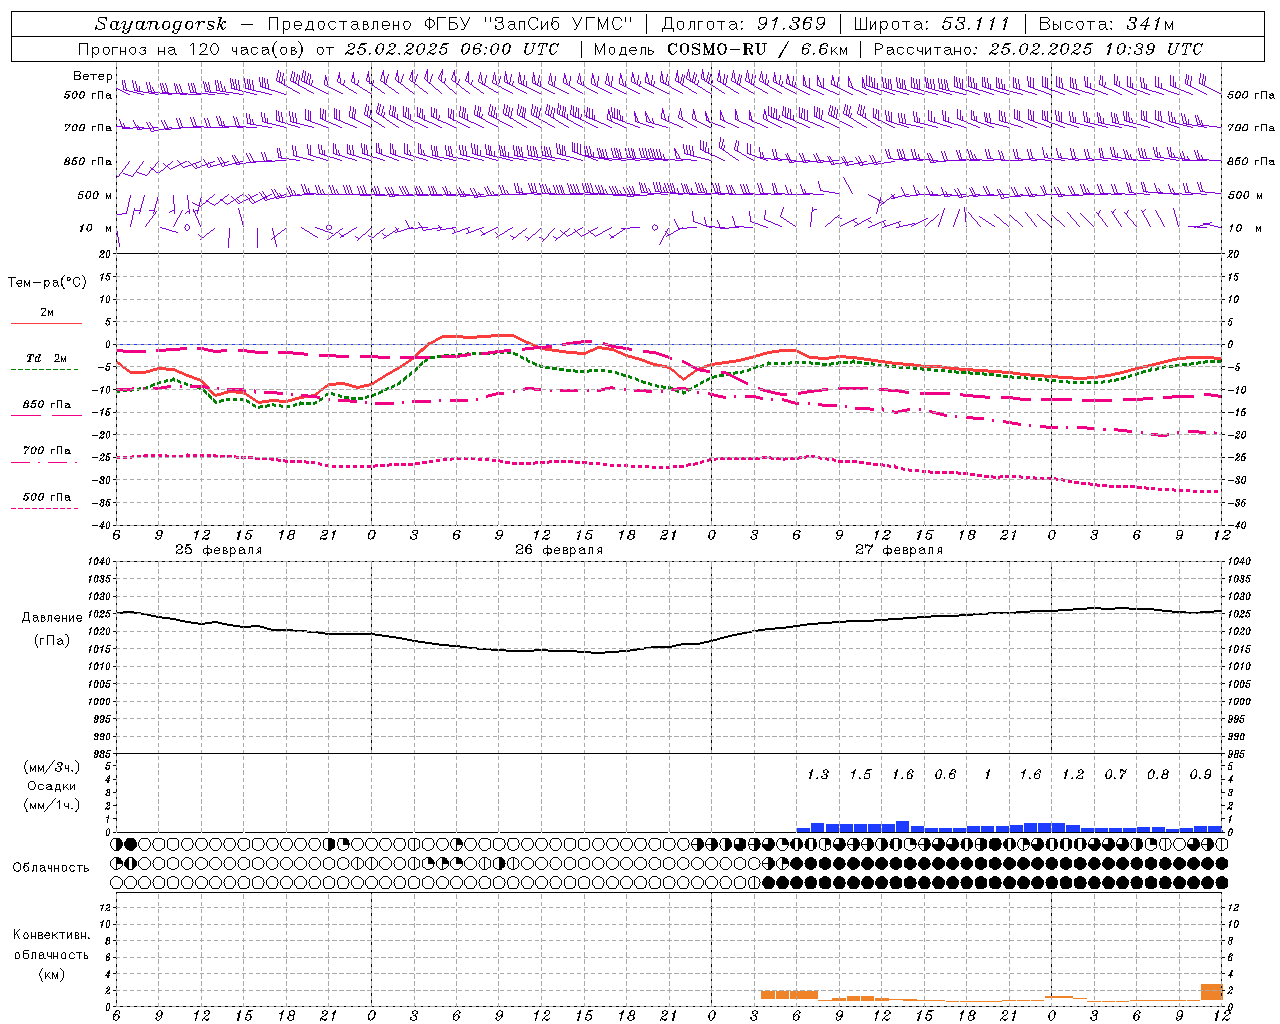This screenshot has height=1024, width=1280.
Task: Click the Td 2м dew point legend entry
Action: tap(46, 358)
